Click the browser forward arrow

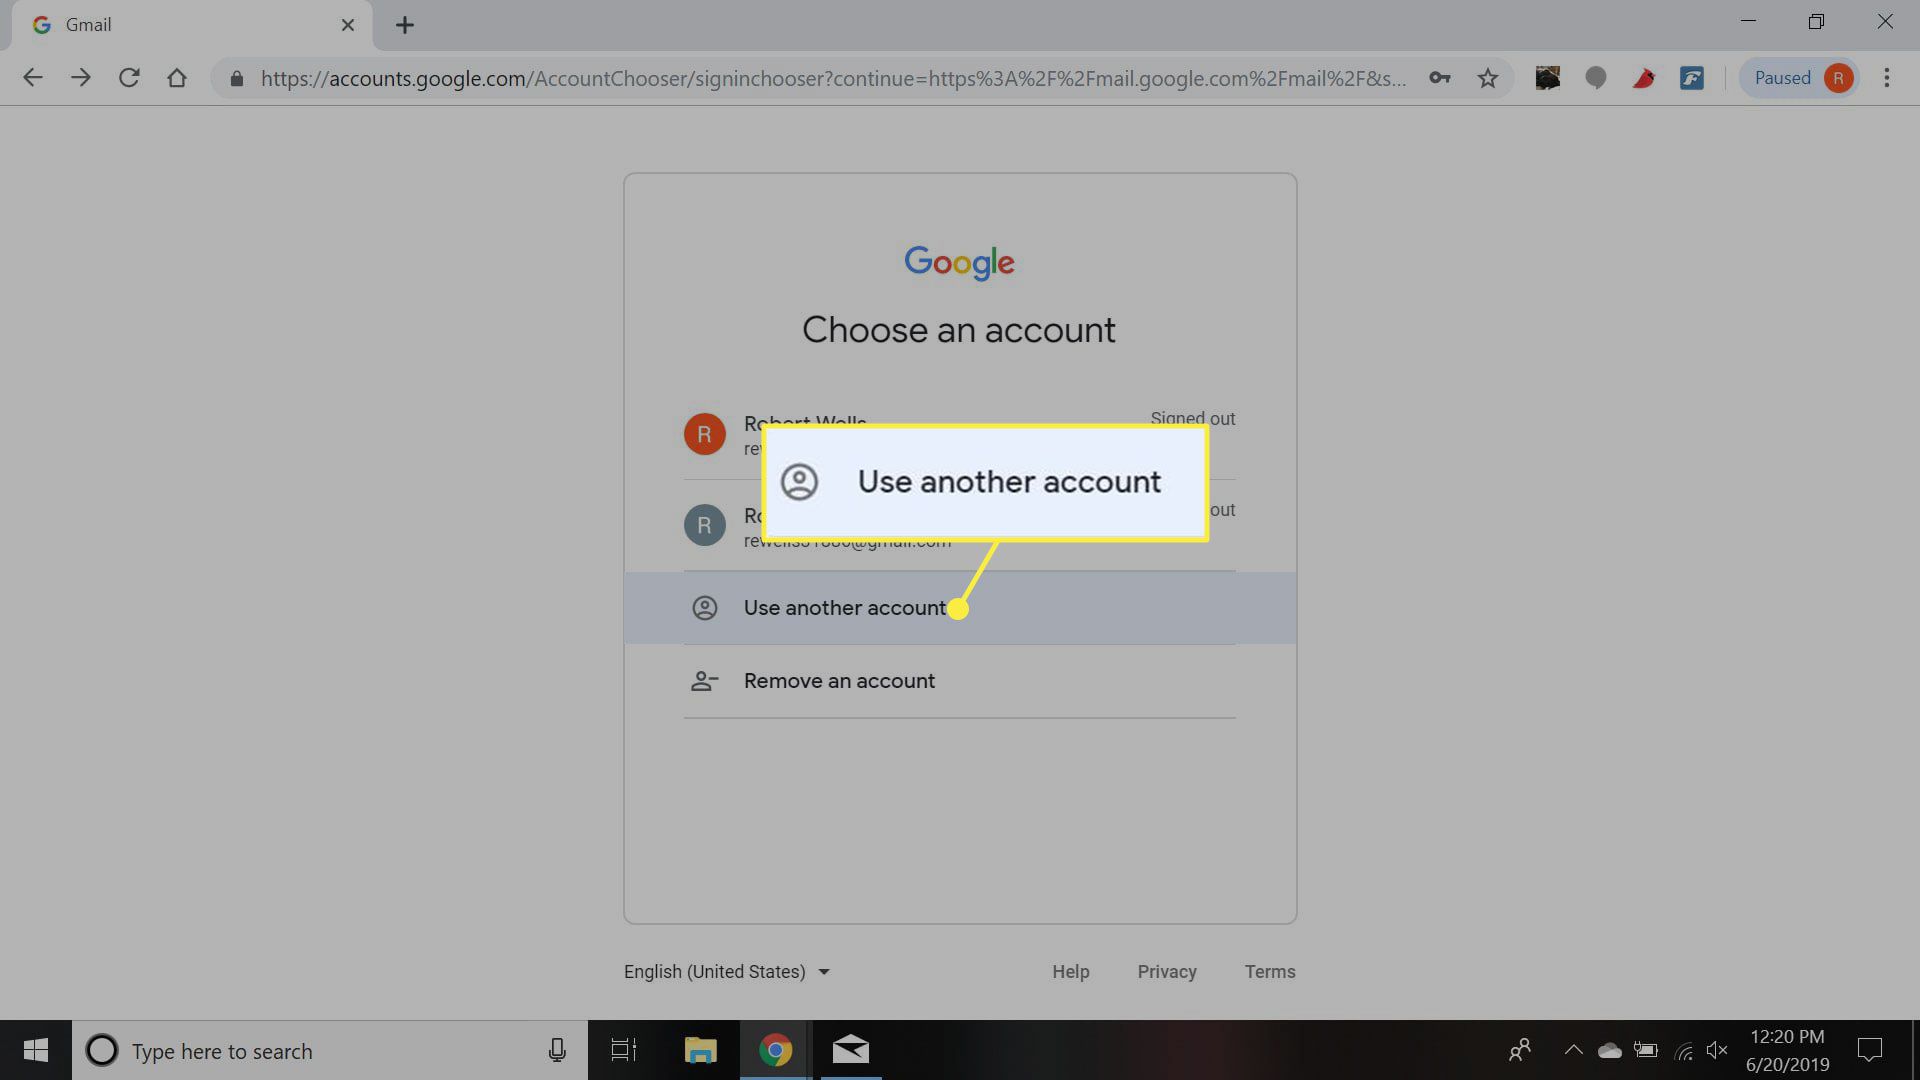pos(81,78)
